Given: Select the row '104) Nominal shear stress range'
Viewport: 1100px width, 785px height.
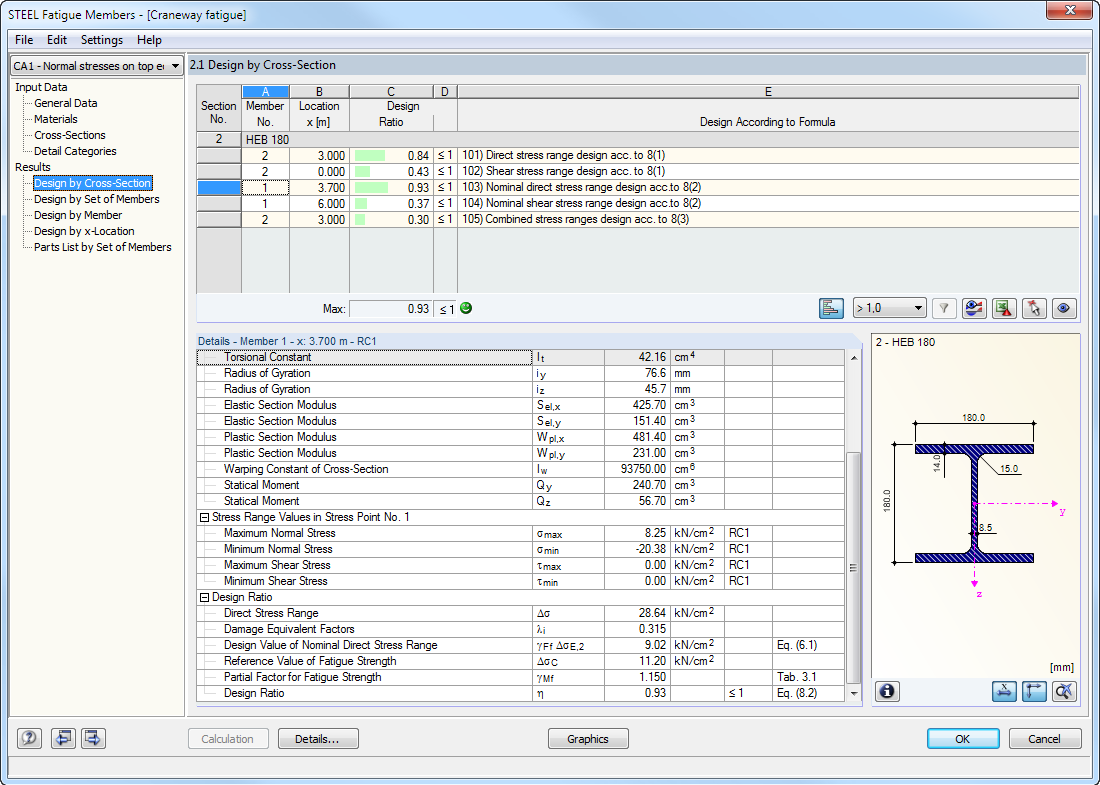Looking at the screenshot, I should coord(638,203).
